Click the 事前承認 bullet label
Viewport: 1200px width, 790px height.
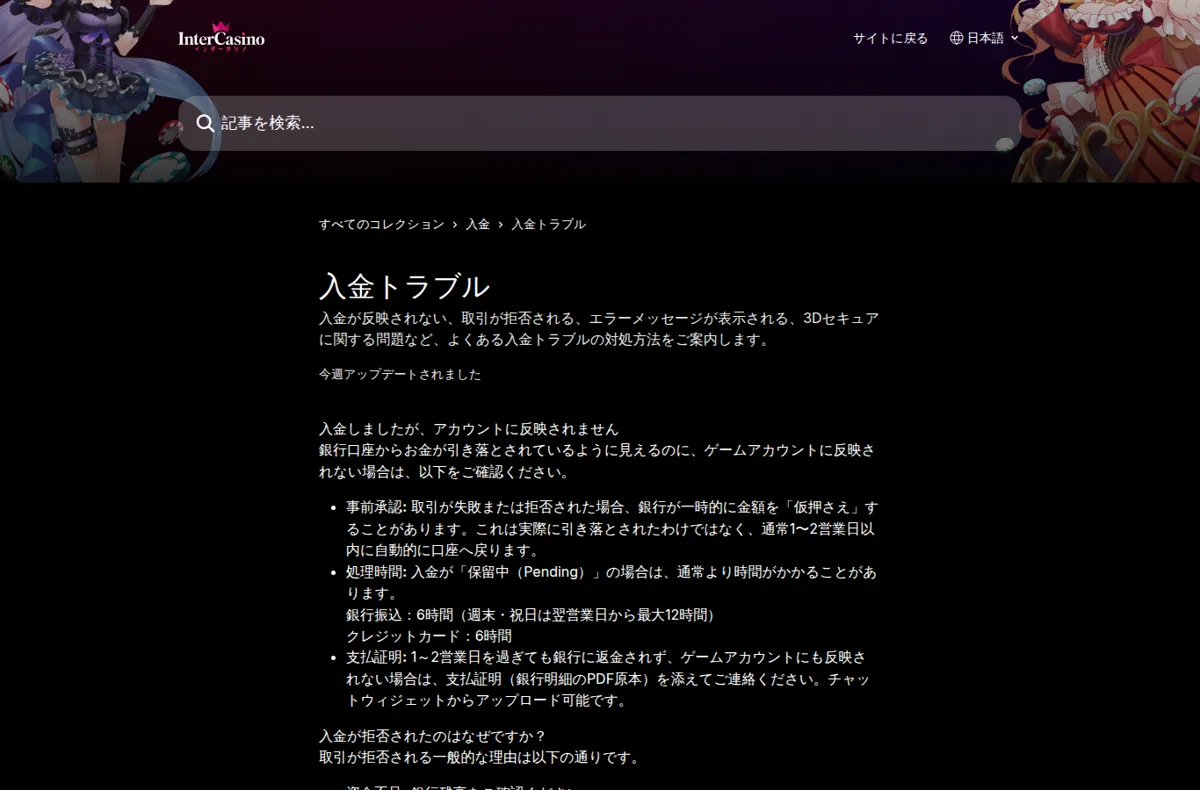(x=376, y=507)
